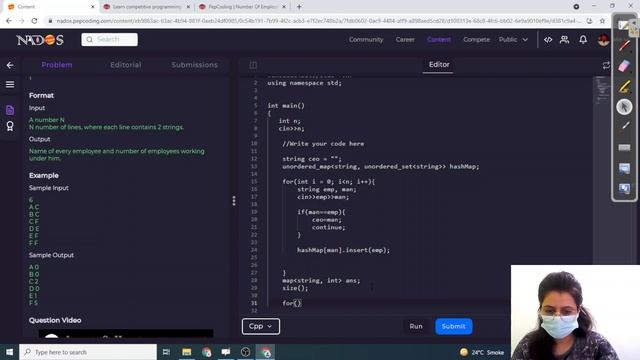Screen dimensions: 640x360
Task: Select the yellow highlighter annotation tool
Action: (624, 86)
